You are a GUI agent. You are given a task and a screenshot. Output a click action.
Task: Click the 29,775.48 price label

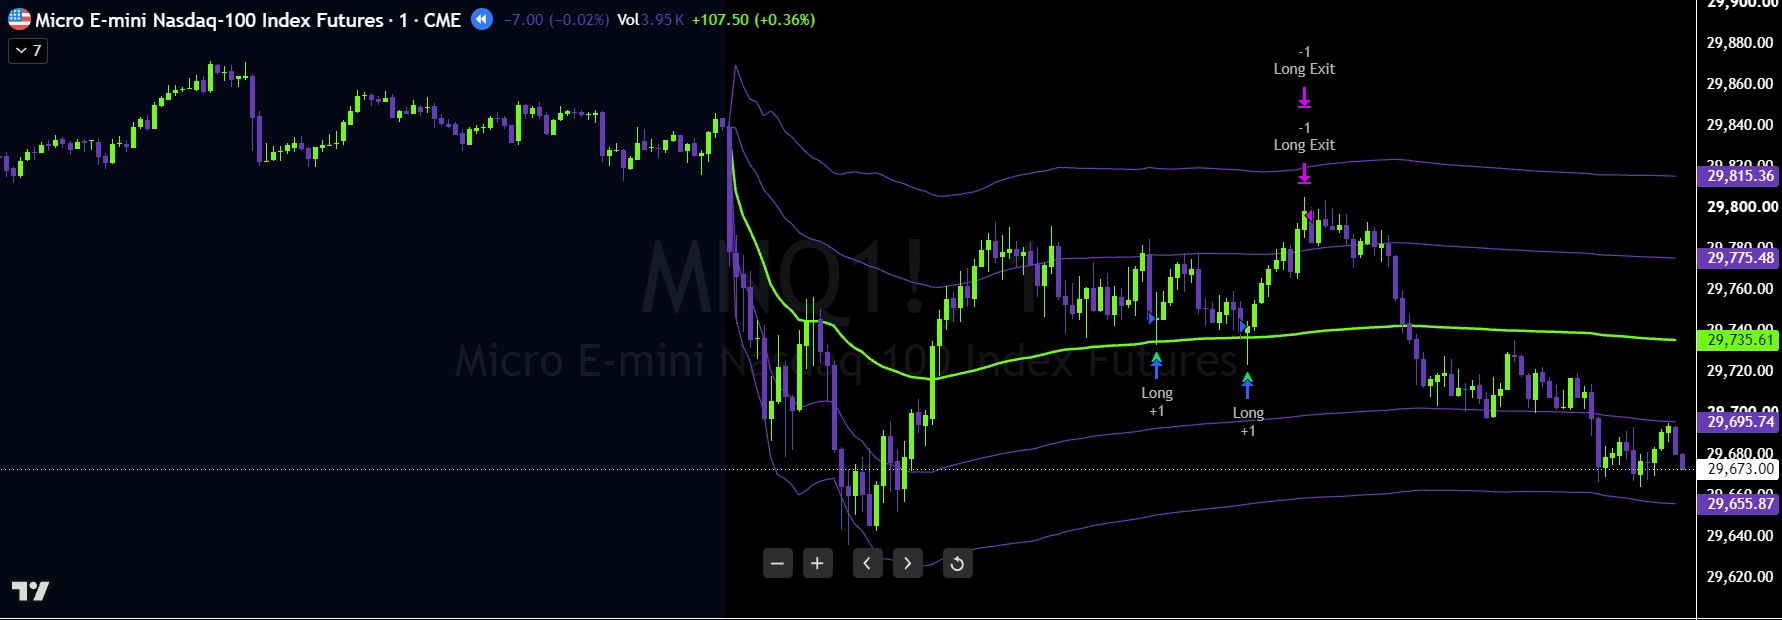[1739, 258]
